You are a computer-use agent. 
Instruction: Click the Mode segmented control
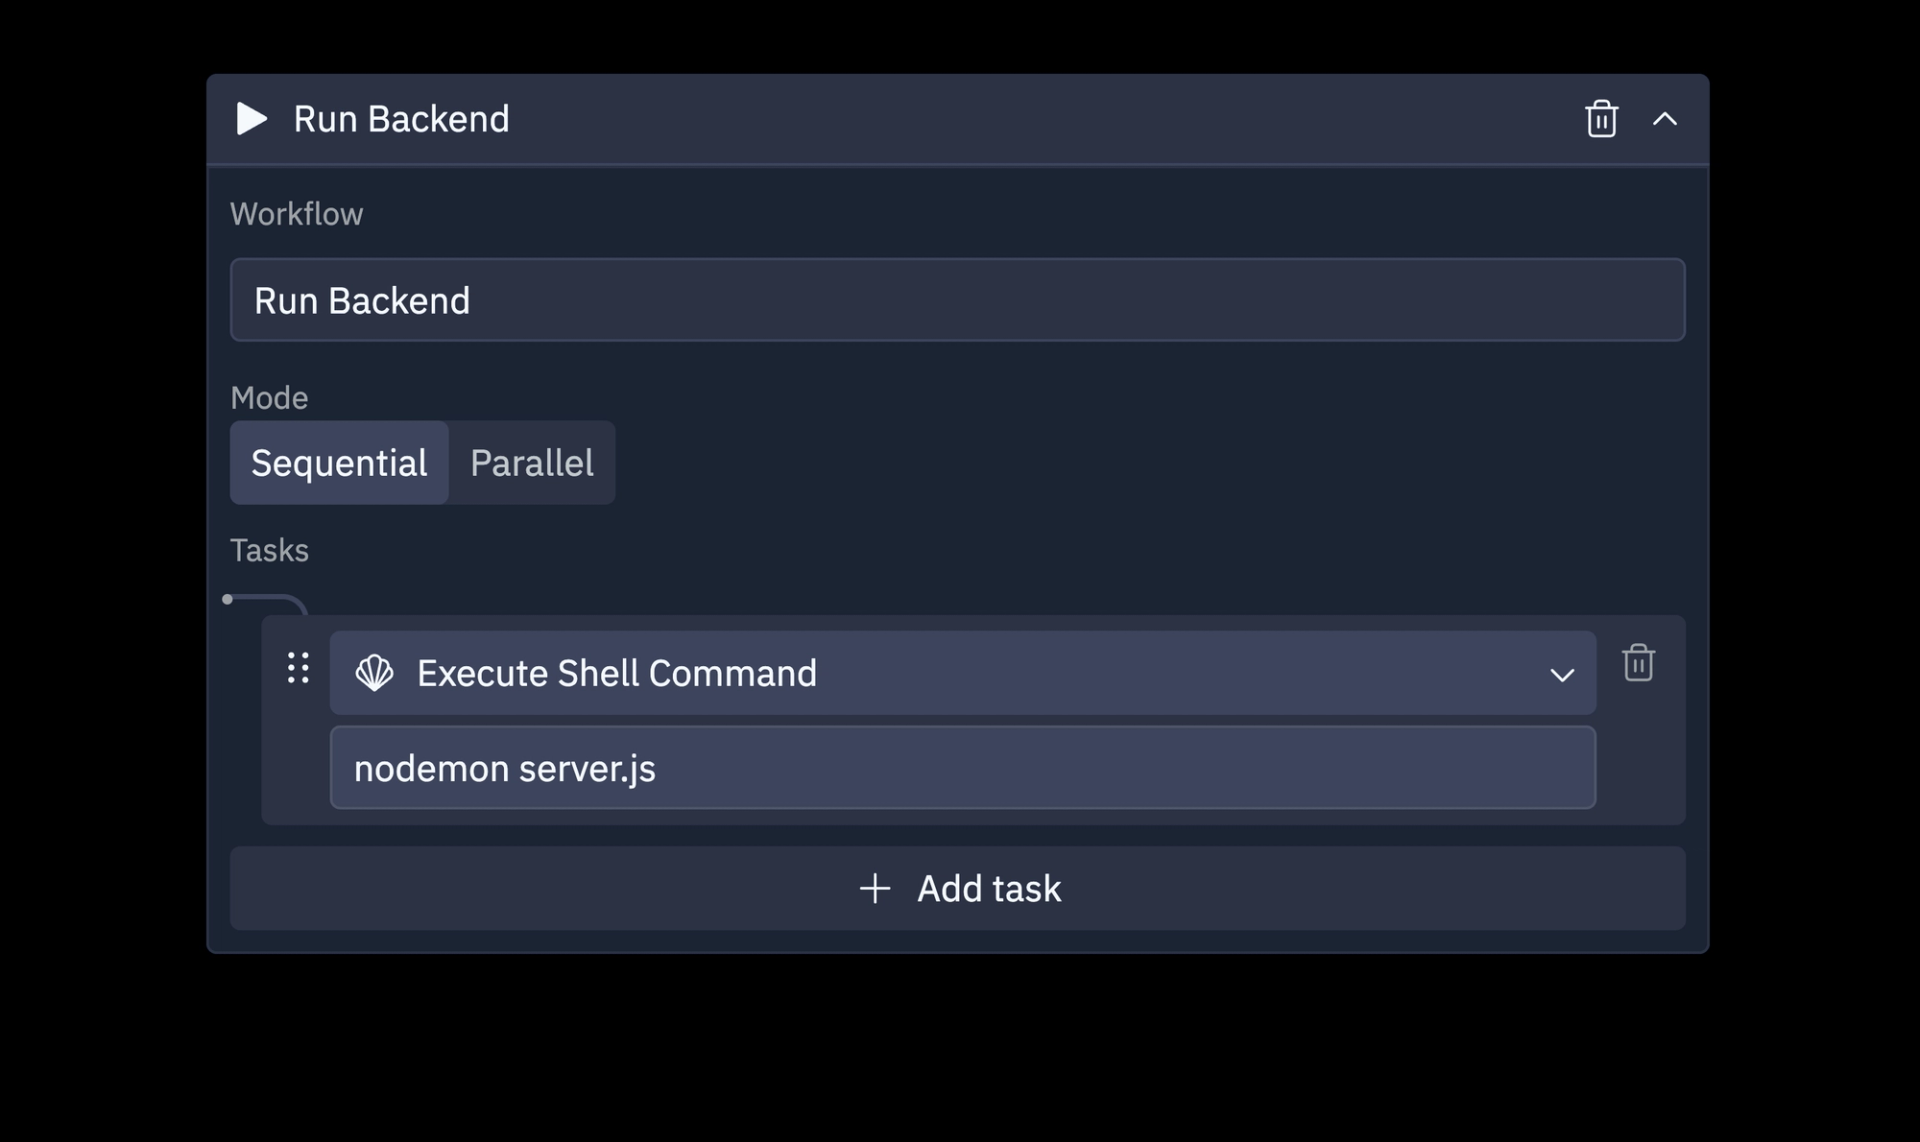click(421, 462)
